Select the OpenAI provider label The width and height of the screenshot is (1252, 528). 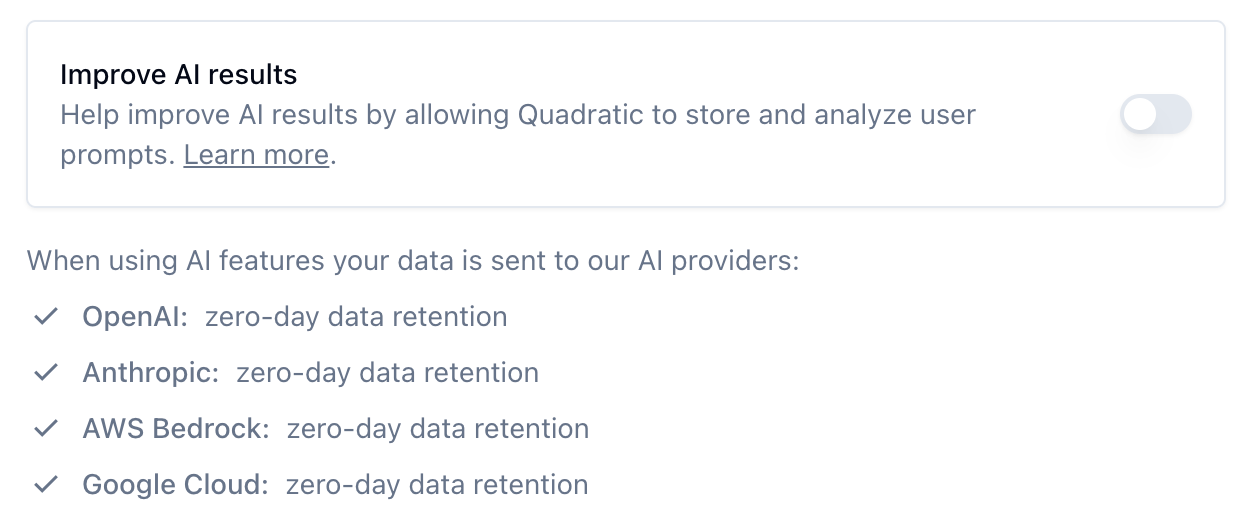[135, 317]
